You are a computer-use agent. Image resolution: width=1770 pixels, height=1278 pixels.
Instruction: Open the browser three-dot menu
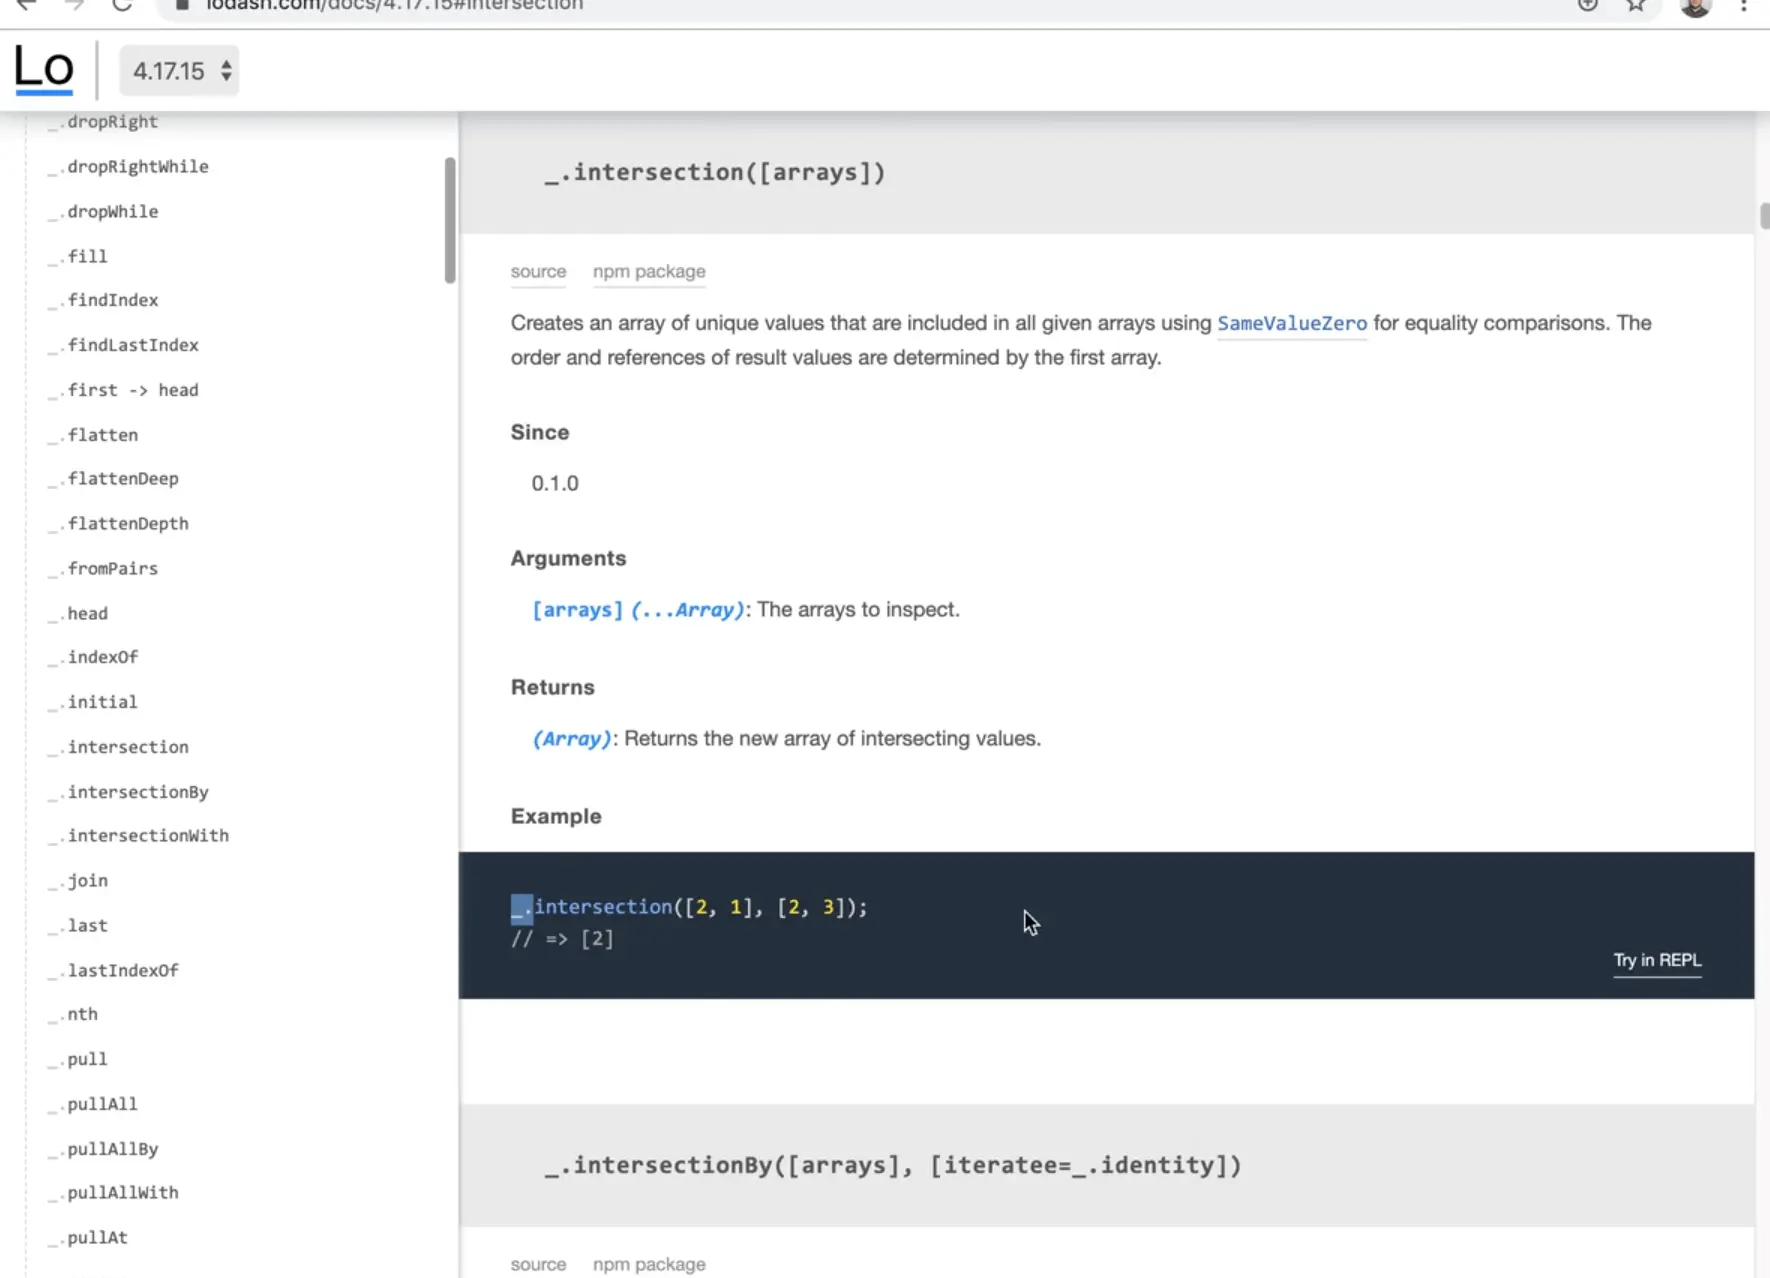(x=1746, y=6)
